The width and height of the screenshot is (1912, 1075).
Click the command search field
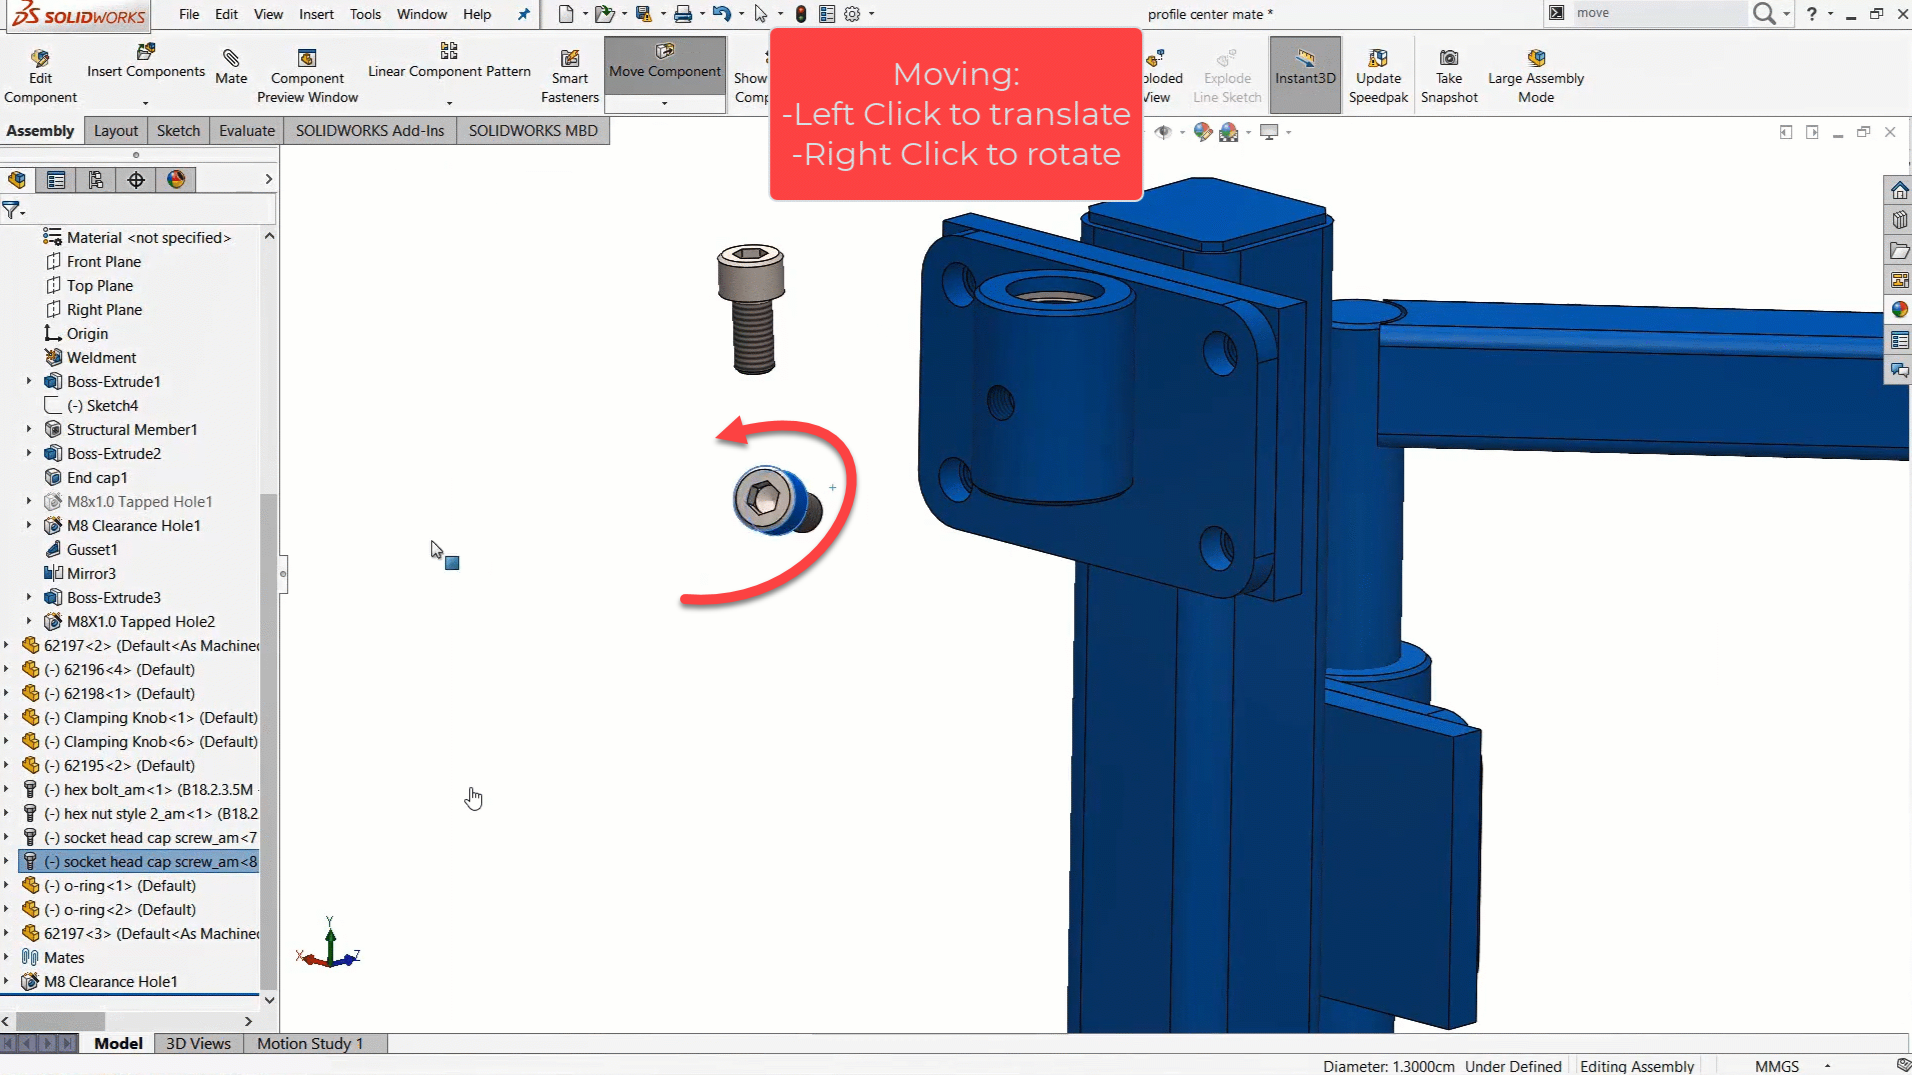1658,13
